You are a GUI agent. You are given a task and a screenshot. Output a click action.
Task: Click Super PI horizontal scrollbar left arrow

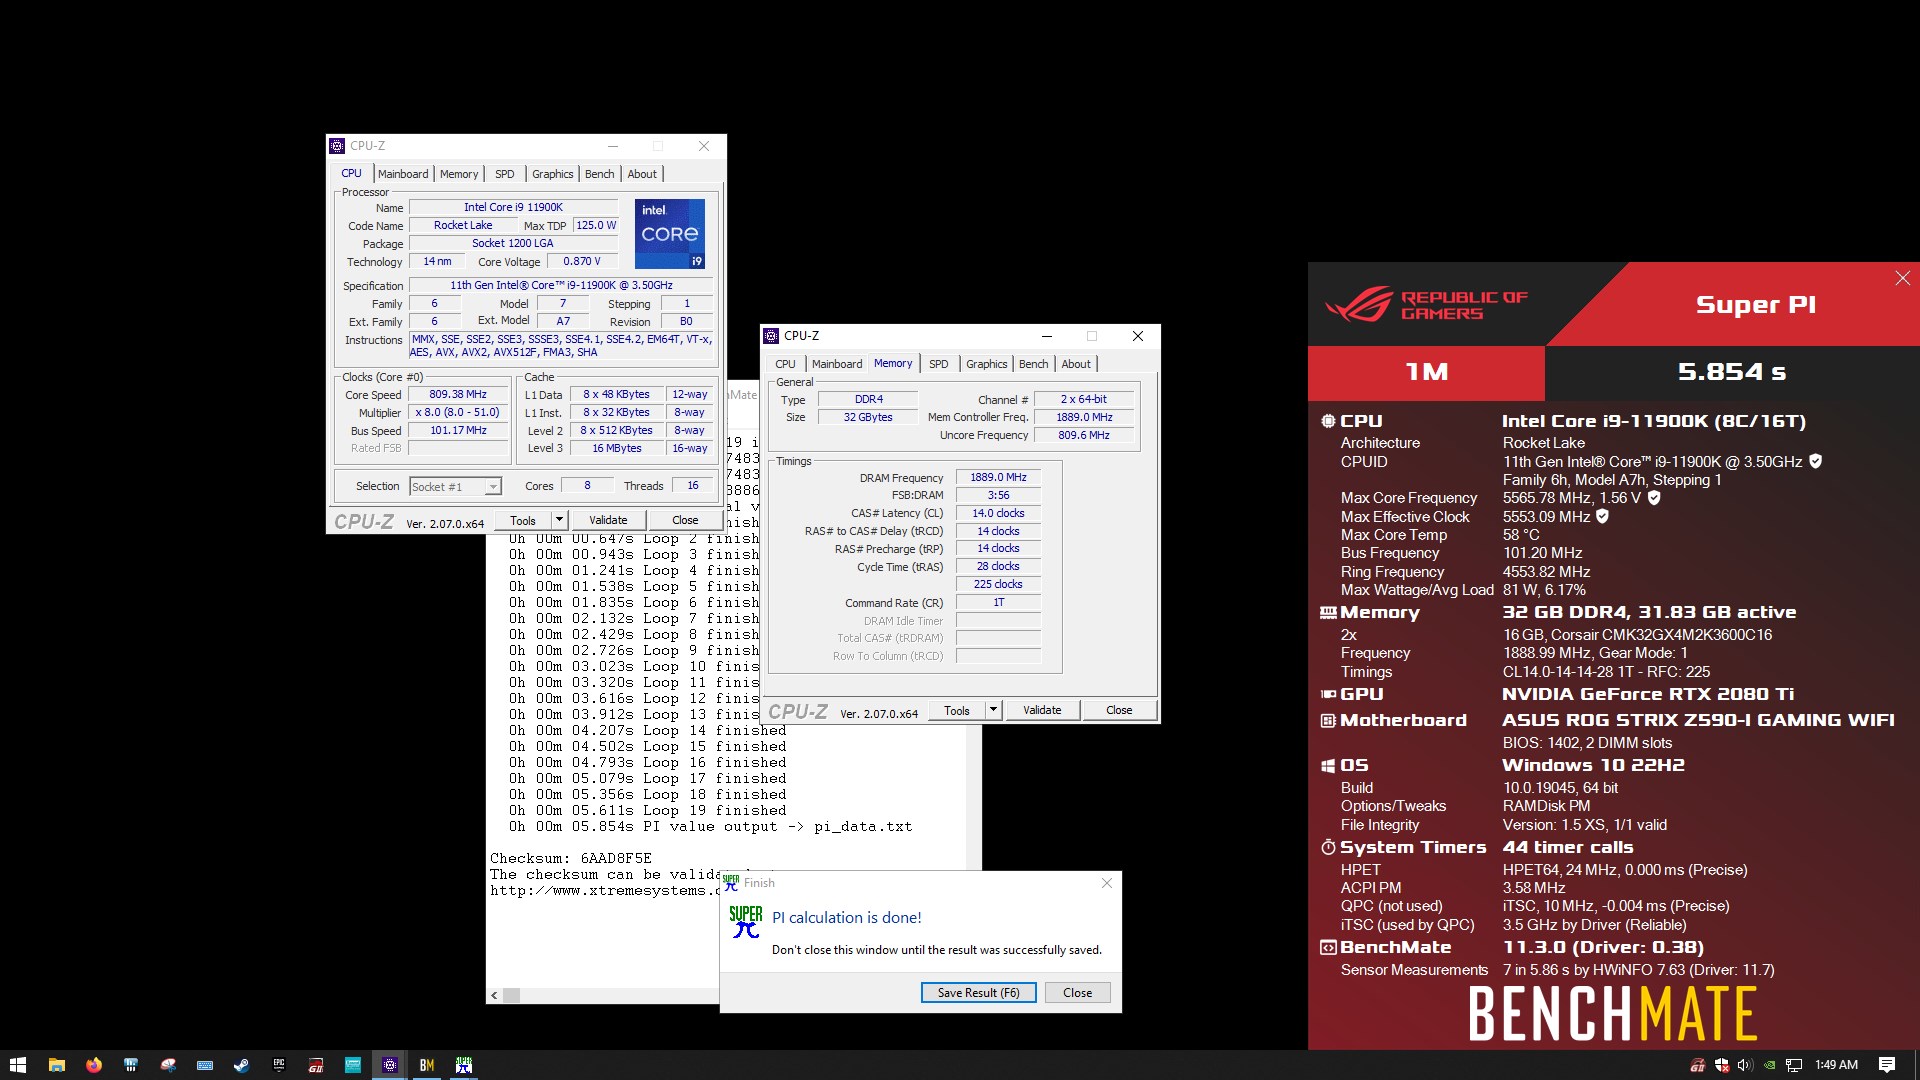(x=494, y=995)
